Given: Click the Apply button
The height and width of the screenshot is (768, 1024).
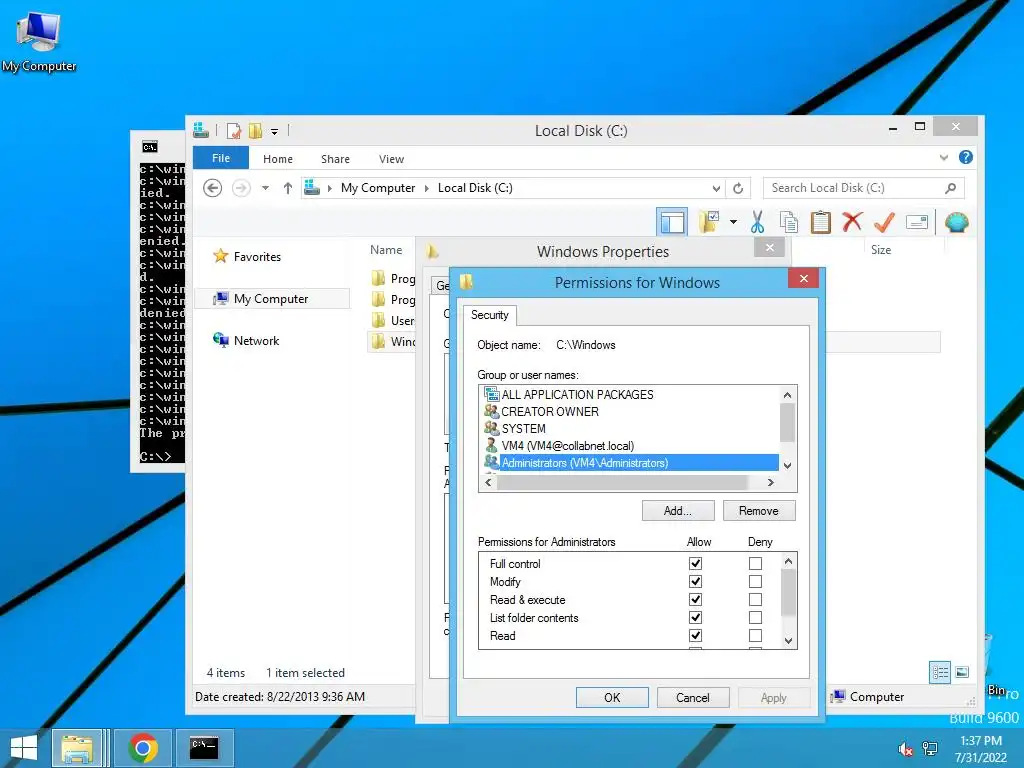Looking at the screenshot, I should [774, 697].
